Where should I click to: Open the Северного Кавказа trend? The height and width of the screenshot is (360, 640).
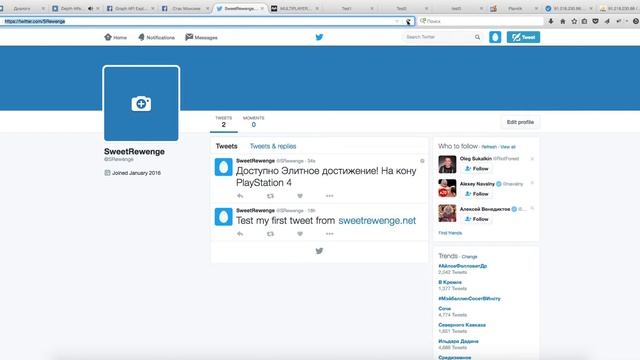pos(462,325)
